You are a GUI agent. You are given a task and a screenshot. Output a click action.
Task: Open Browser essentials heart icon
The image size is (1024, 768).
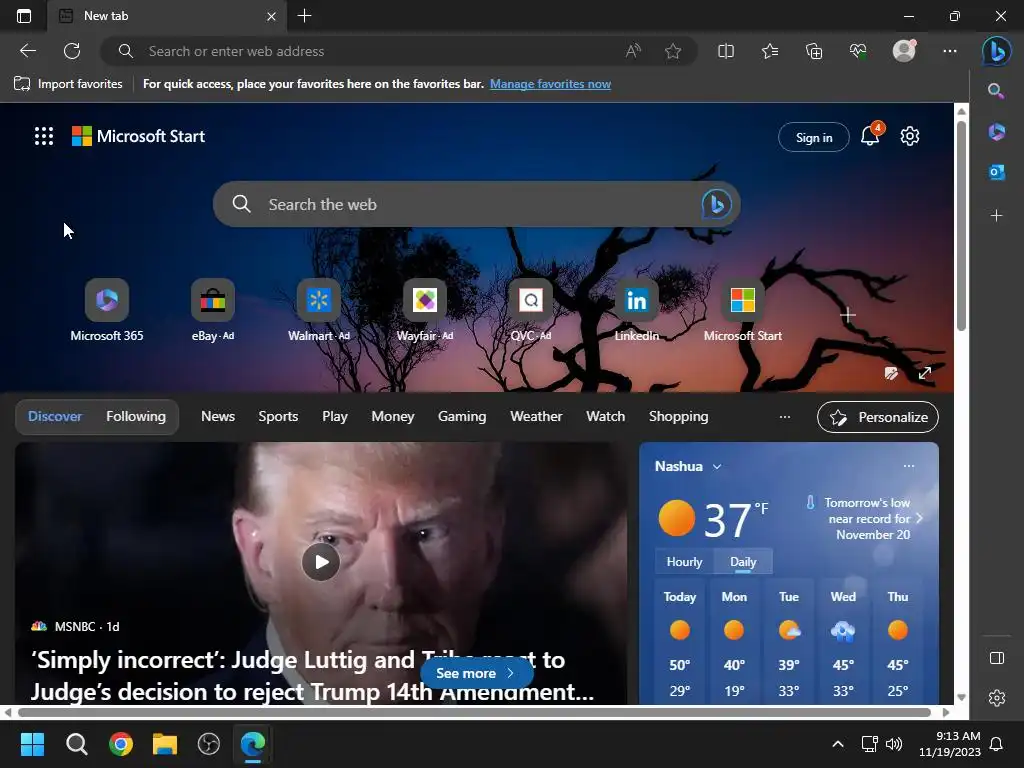coord(858,51)
